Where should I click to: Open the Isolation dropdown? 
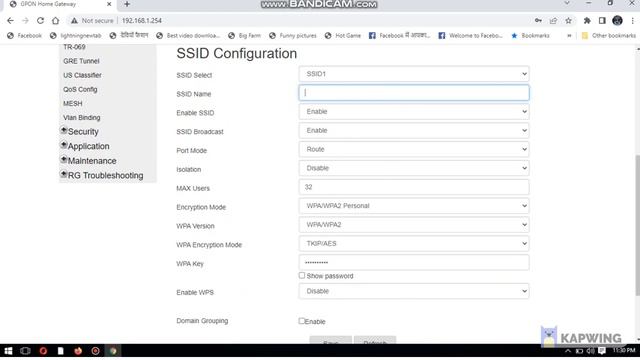[x=414, y=168]
